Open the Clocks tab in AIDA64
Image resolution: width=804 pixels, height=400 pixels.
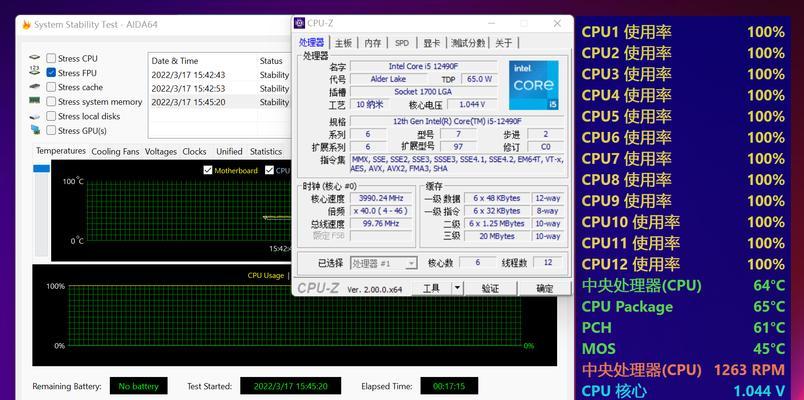tap(194, 152)
